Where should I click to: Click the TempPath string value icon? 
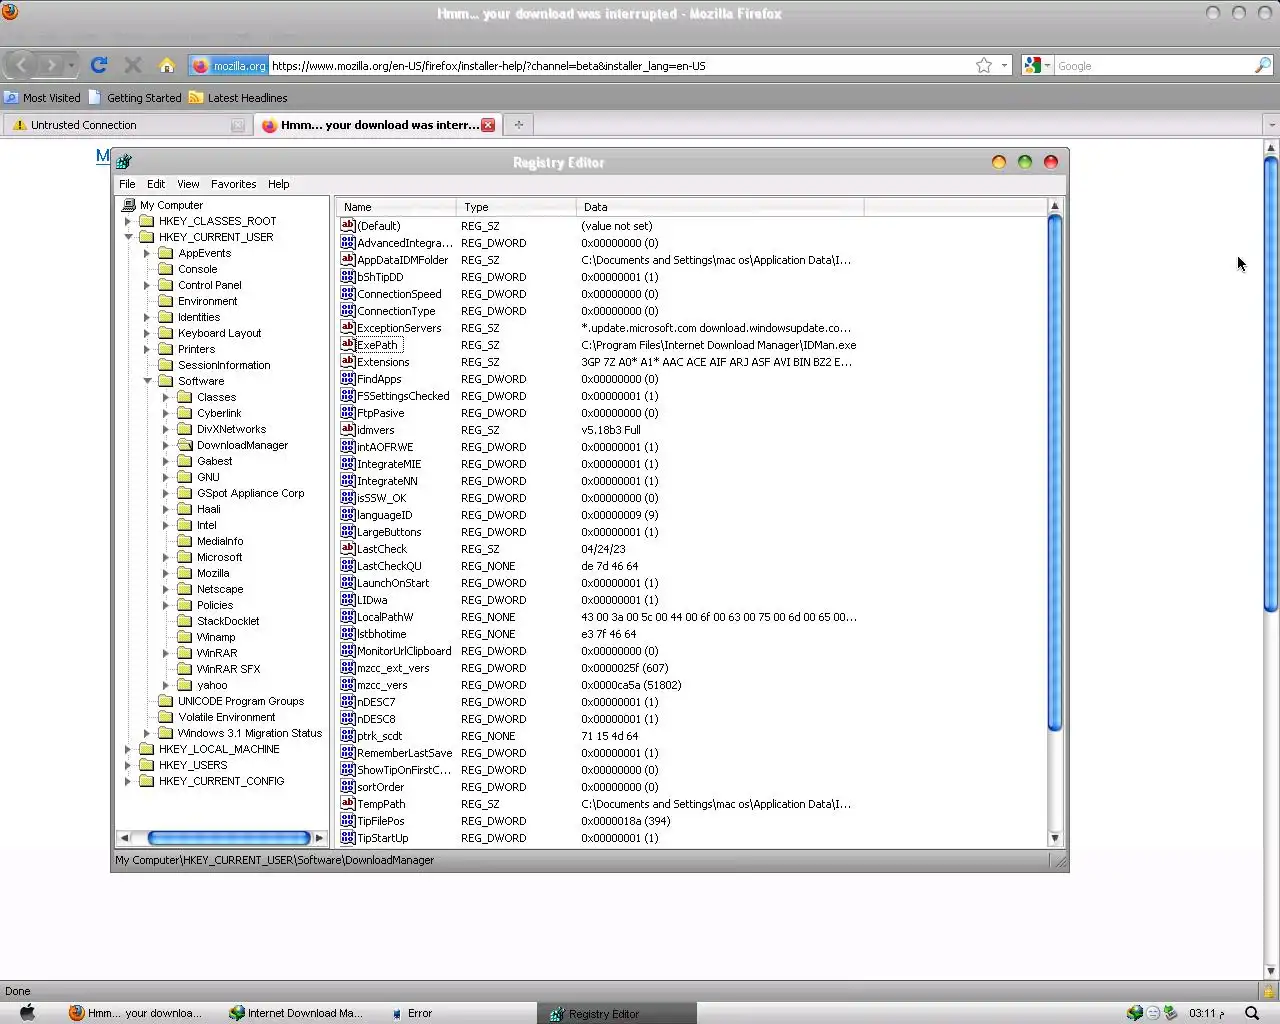click(348, 804)
